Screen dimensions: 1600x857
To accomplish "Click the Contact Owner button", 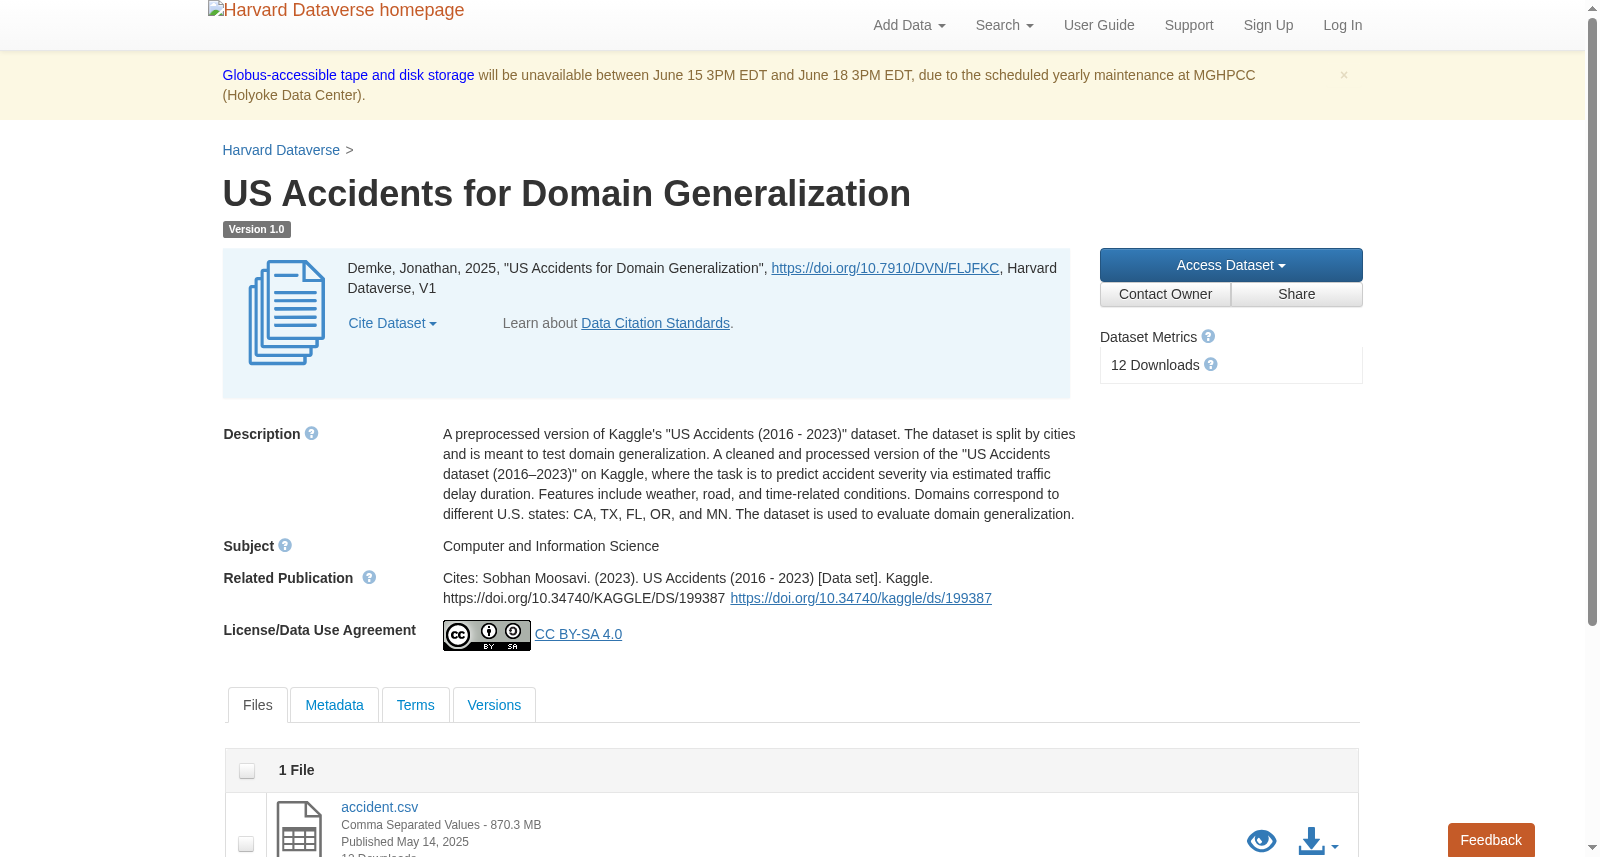I will pyautogui.click(x=1165, y=294).
